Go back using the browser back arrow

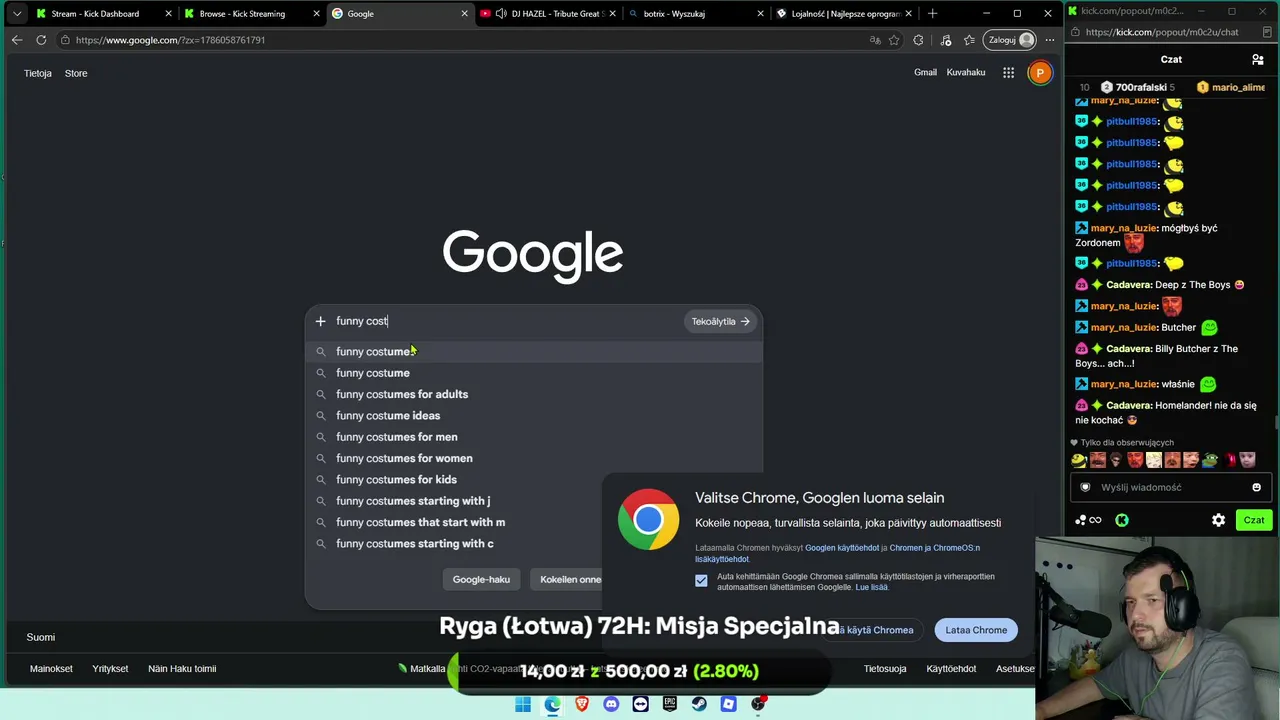coord(17,40)
